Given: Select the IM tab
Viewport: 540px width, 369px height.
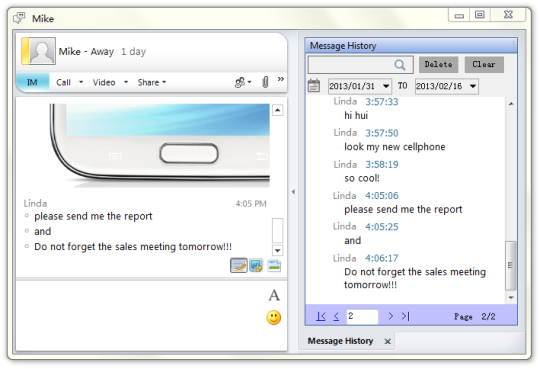Looking at the screenshot, I should click(x=32, y=82).
